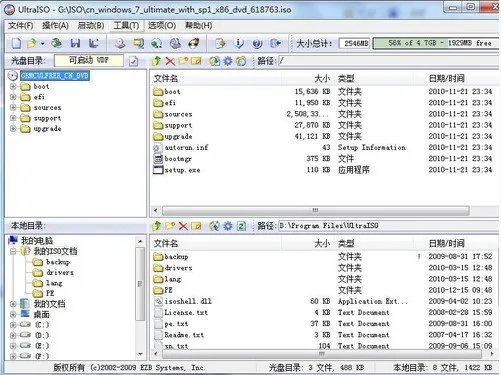This screenshot has height=375, width=501.
Task: Click the blue gear settings icon in disc pane
Action: [228, 61]
